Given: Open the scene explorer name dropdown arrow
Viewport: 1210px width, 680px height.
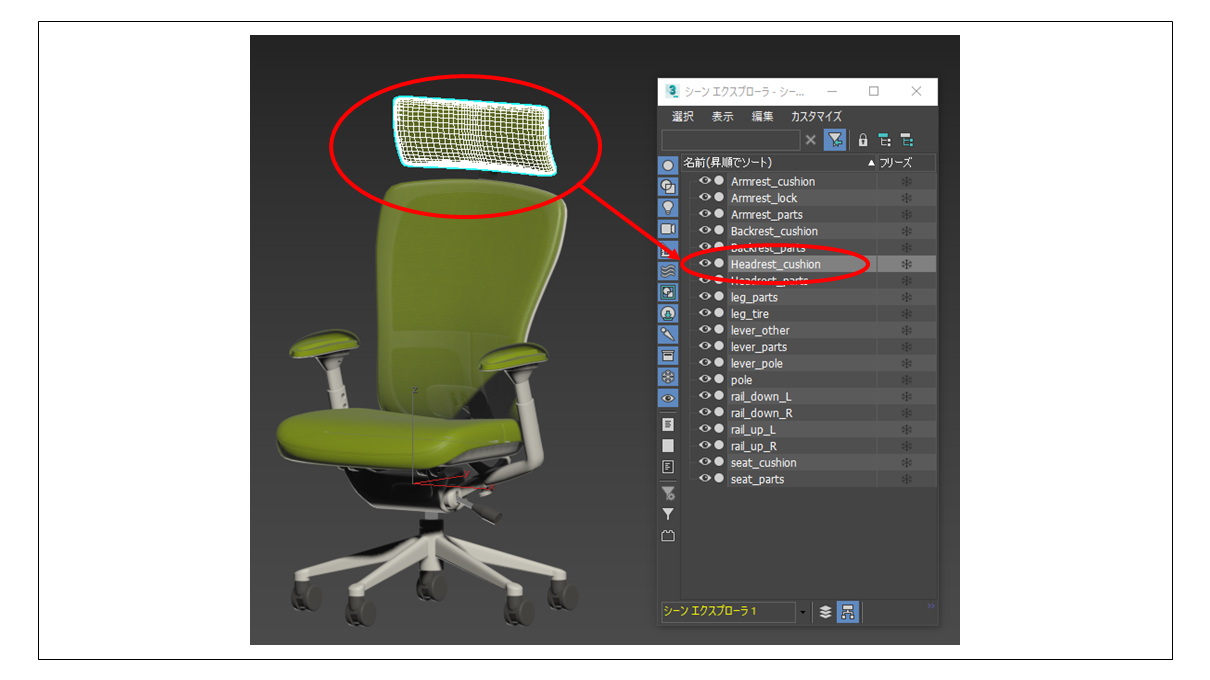Looking at the screenshot, I should 803,612.
